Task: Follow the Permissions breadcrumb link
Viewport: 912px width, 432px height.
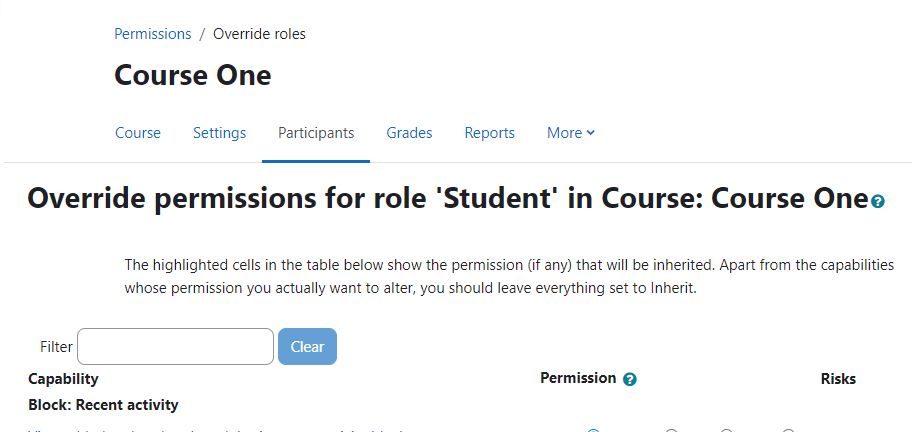Action: pos(152,34)
